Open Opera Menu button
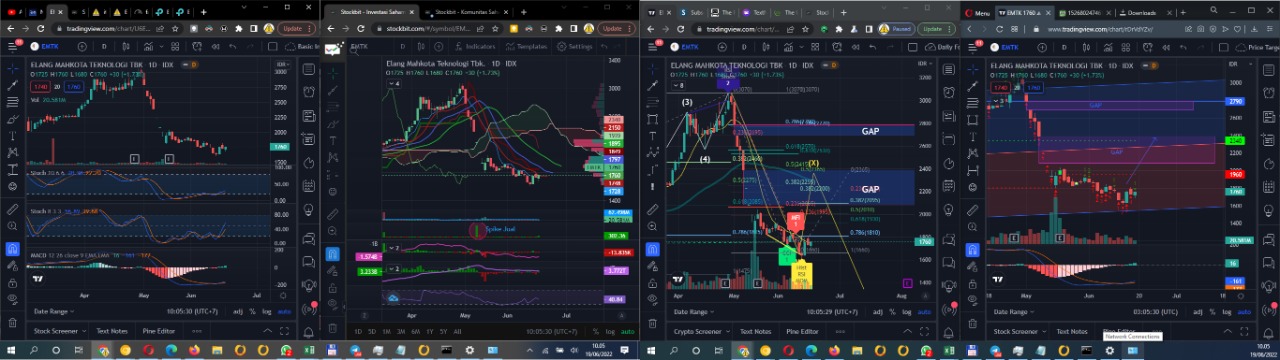The image size is (1280, 360). pos(978,13)
